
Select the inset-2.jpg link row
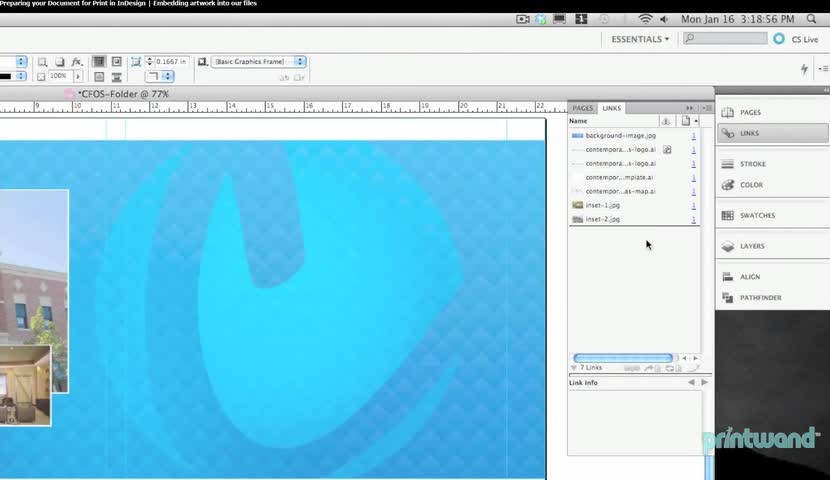(634, 219)
